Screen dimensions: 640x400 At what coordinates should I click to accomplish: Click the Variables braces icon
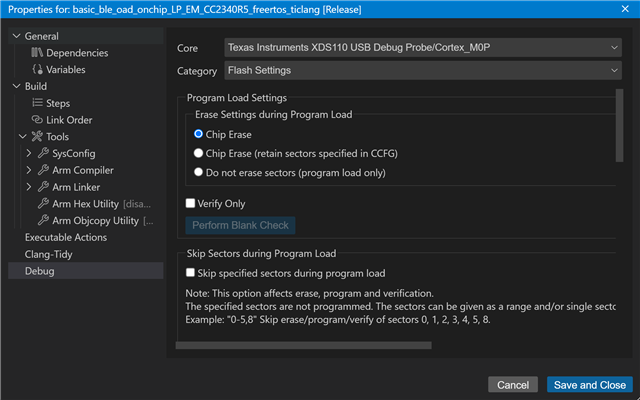38,70
